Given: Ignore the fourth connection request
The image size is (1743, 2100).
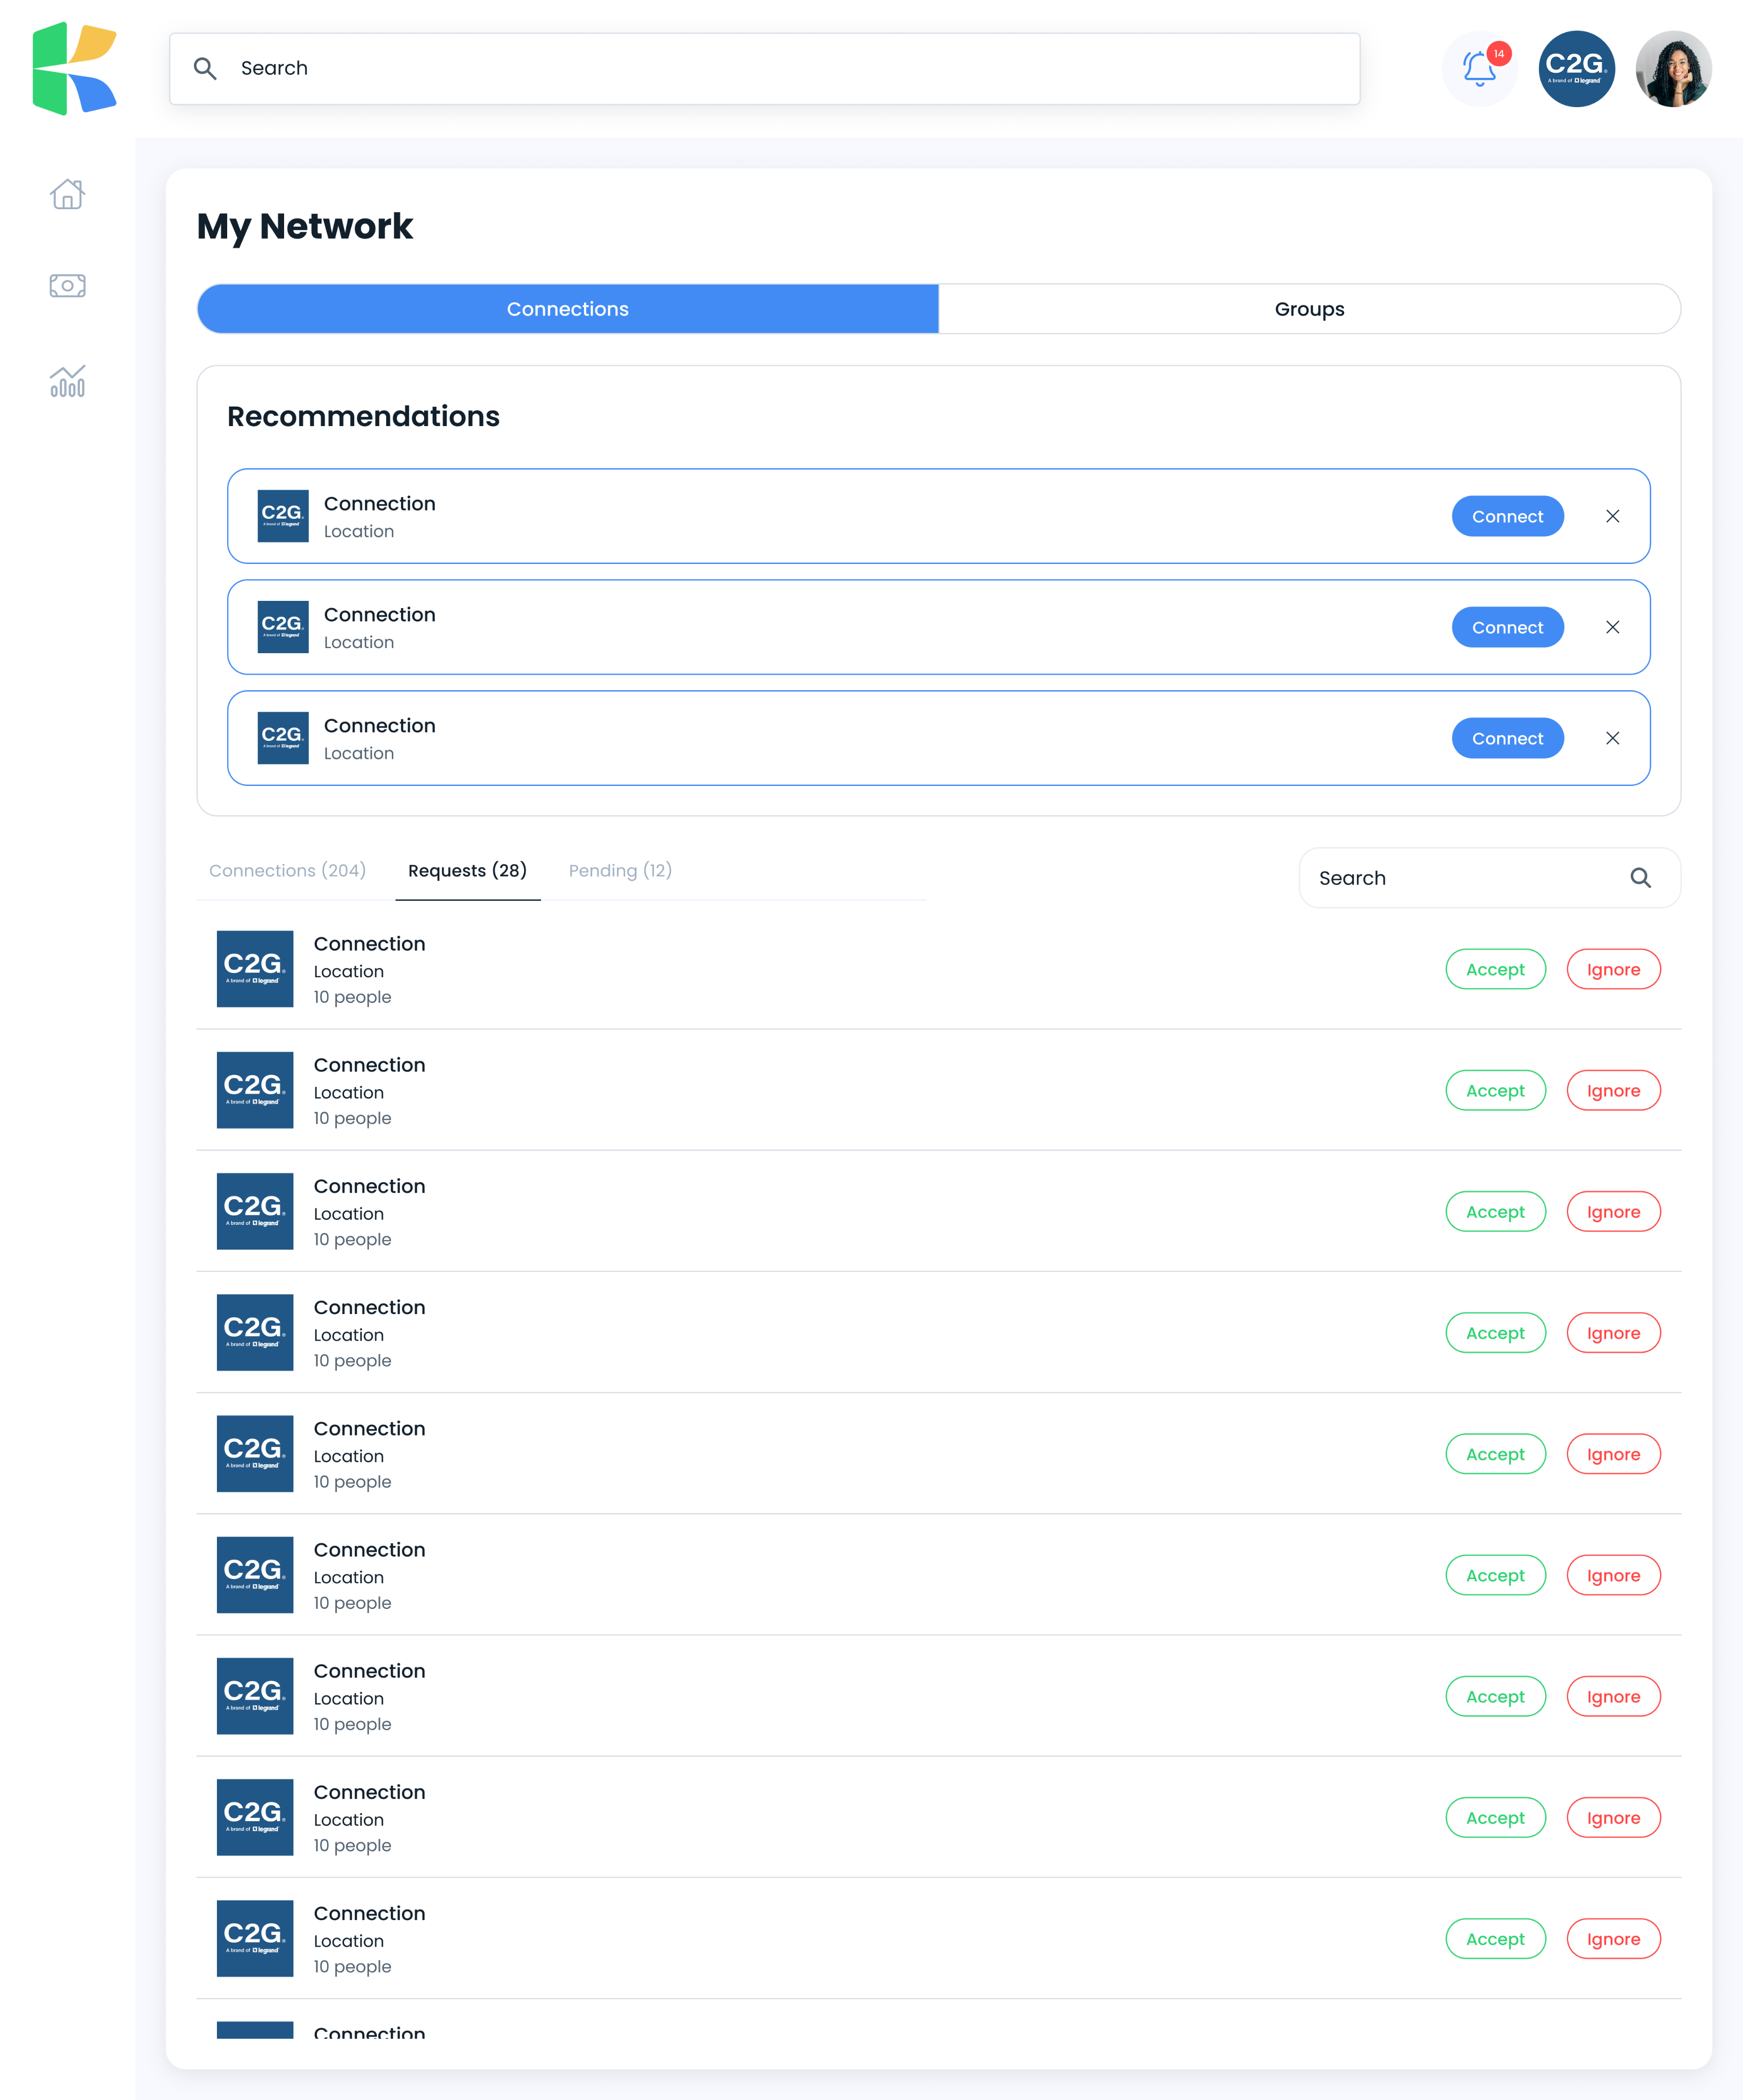Looking at the screenshot, I should [x=1613, y=1332].
